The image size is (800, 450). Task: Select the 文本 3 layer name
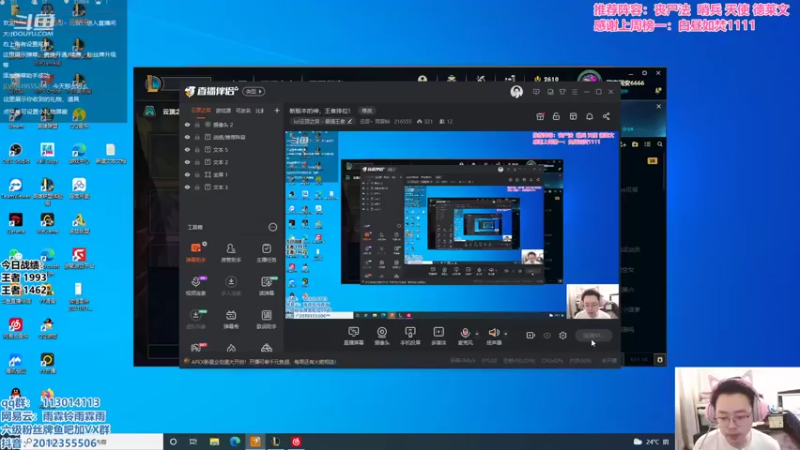[220, 187]
